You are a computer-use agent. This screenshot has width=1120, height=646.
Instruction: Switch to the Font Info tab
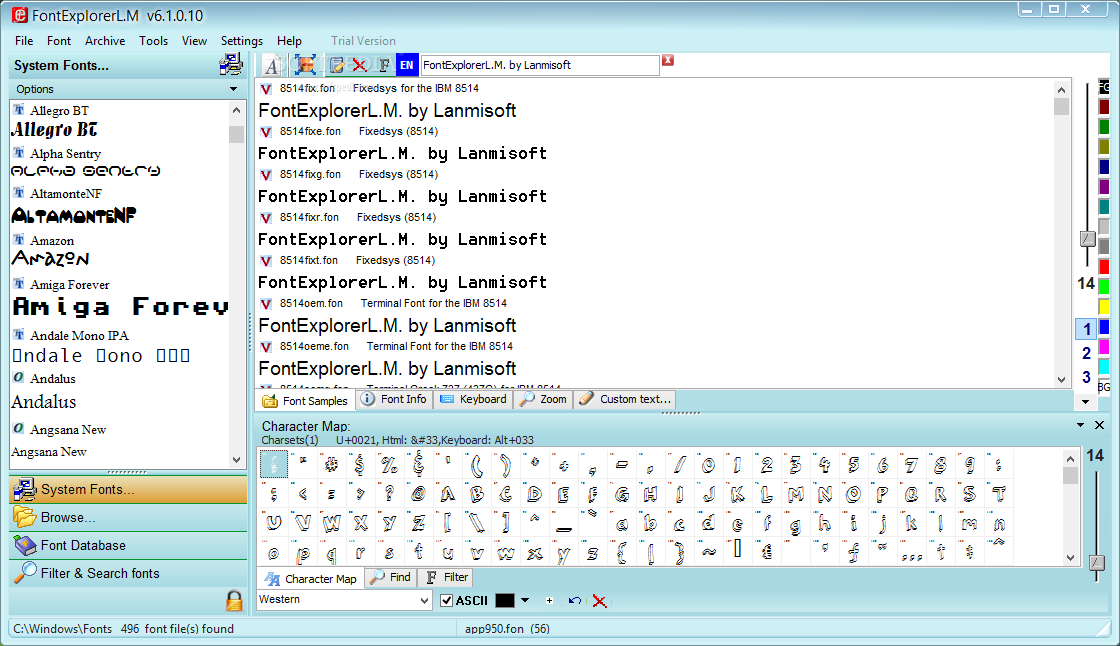[x=394, y=399]
